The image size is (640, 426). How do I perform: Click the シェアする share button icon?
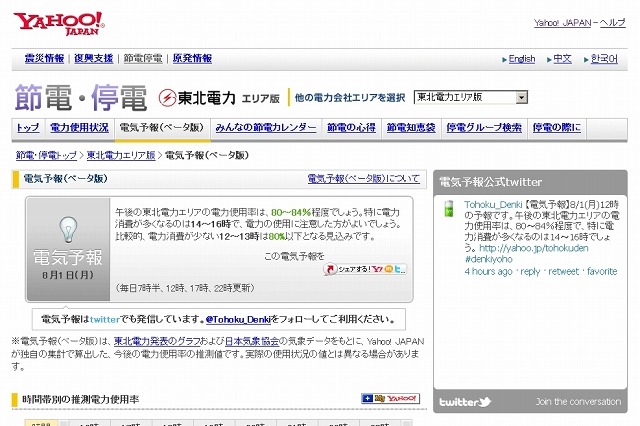pos(364,269)
